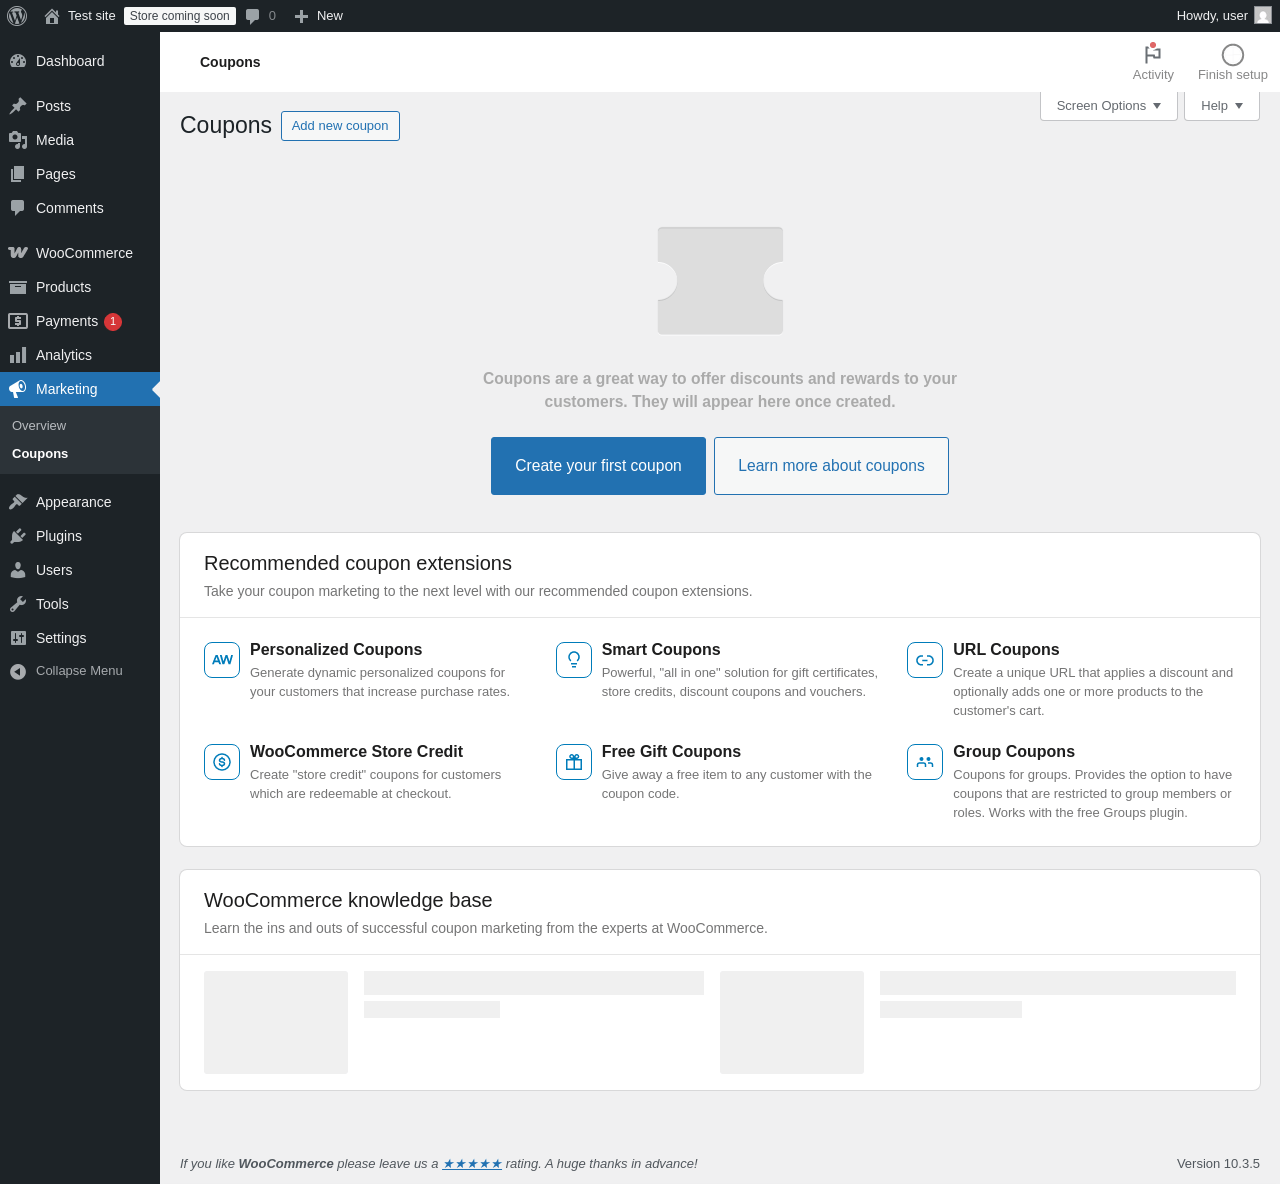1280x1184 pixels.
Task: Open the New content menu label
Action: (330, 16)
